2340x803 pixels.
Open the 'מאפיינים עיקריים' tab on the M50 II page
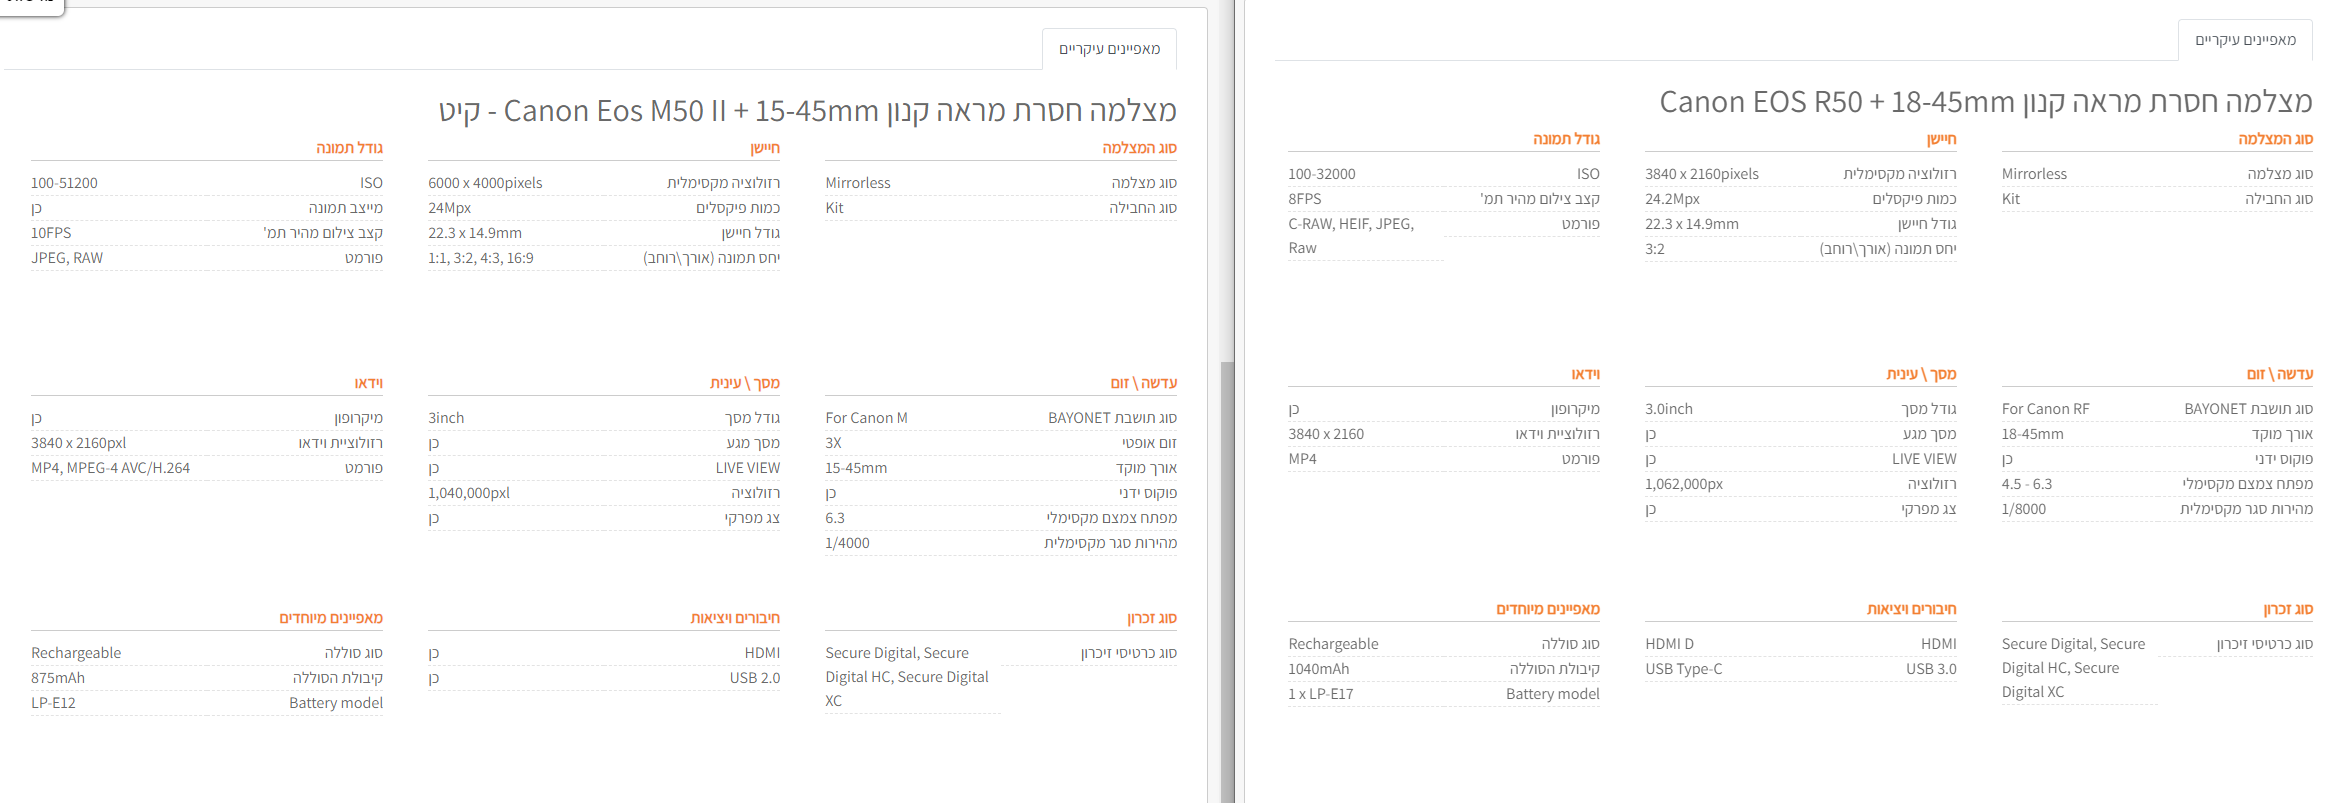click(x=1109, y=49)
